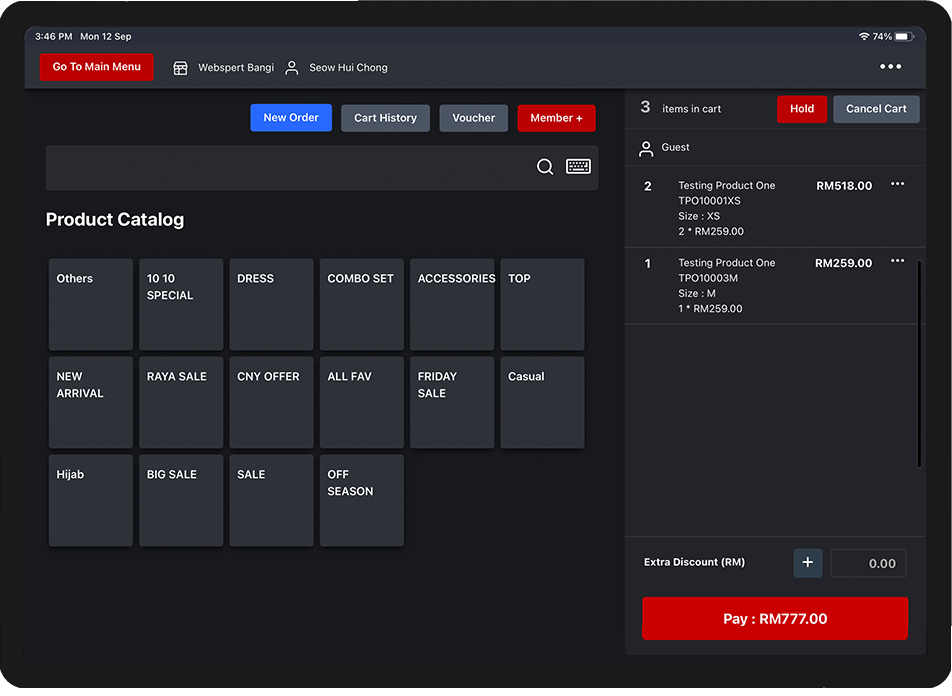Select the RAYA SALE category tile
The height and width of the screenshot is (696, 952).
pyautogui.click(x=181, y=402)
